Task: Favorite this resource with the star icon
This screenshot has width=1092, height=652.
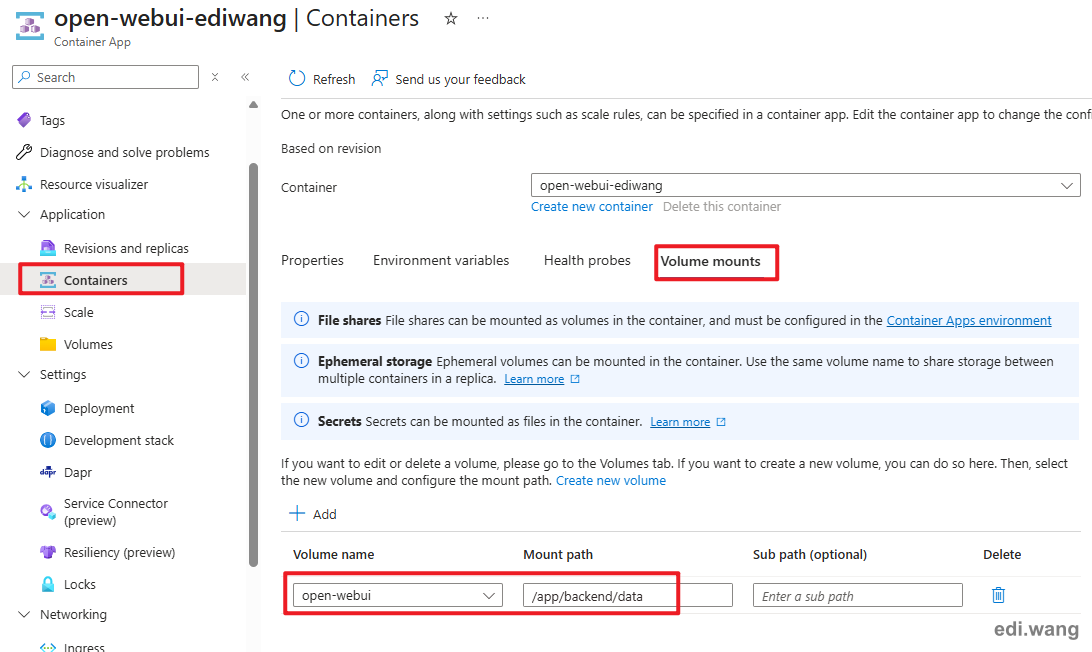Action: click(x=451, y=19)
